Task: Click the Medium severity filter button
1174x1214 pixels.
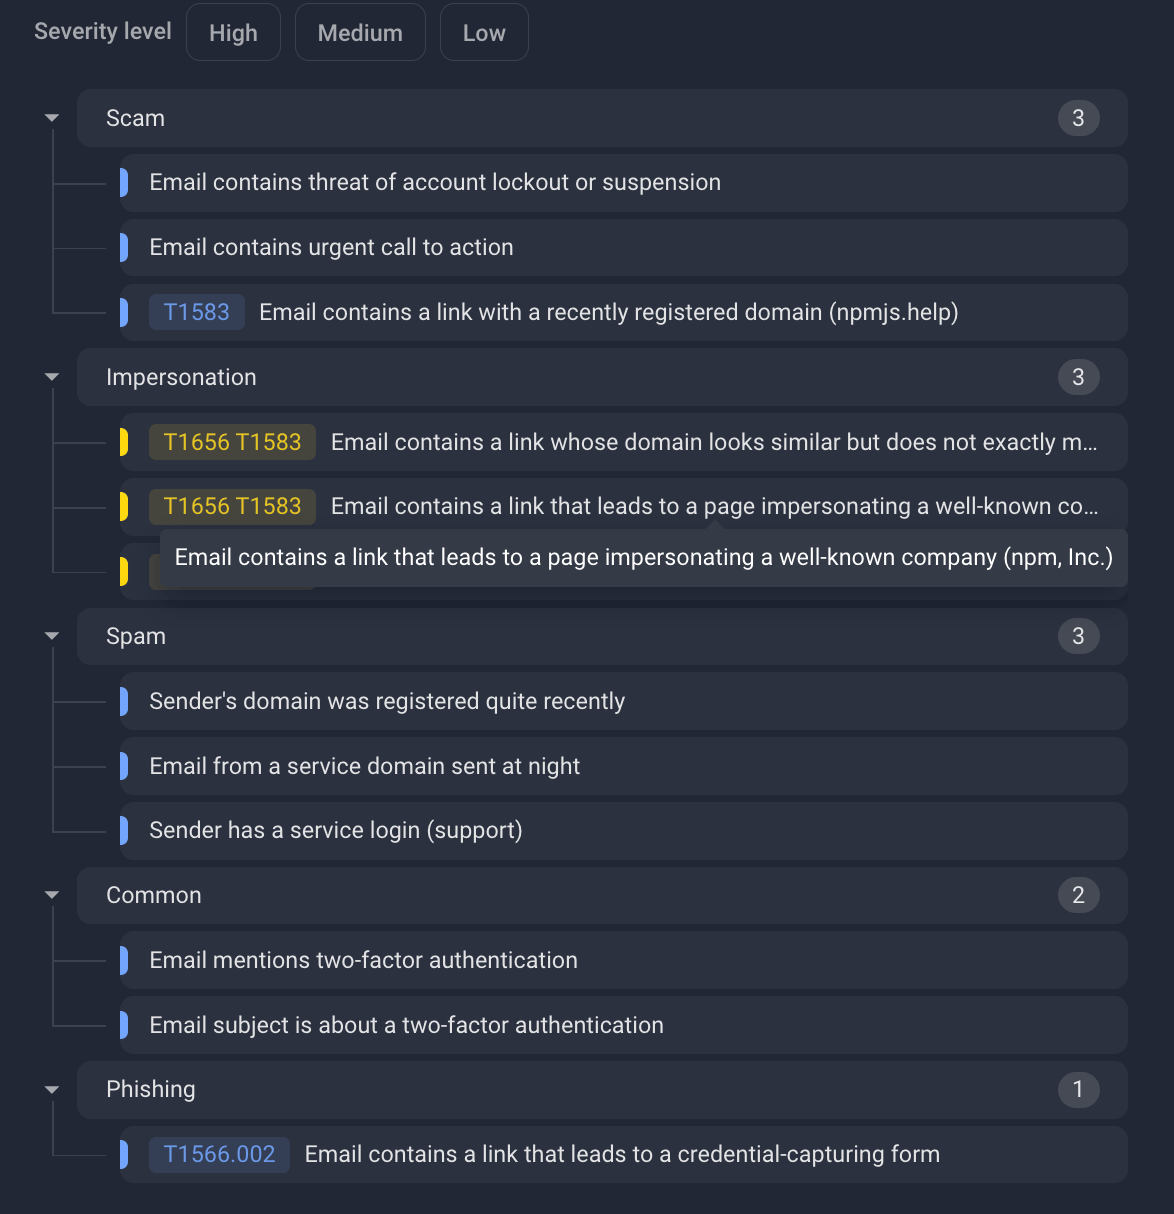Action: coord(360,32)
